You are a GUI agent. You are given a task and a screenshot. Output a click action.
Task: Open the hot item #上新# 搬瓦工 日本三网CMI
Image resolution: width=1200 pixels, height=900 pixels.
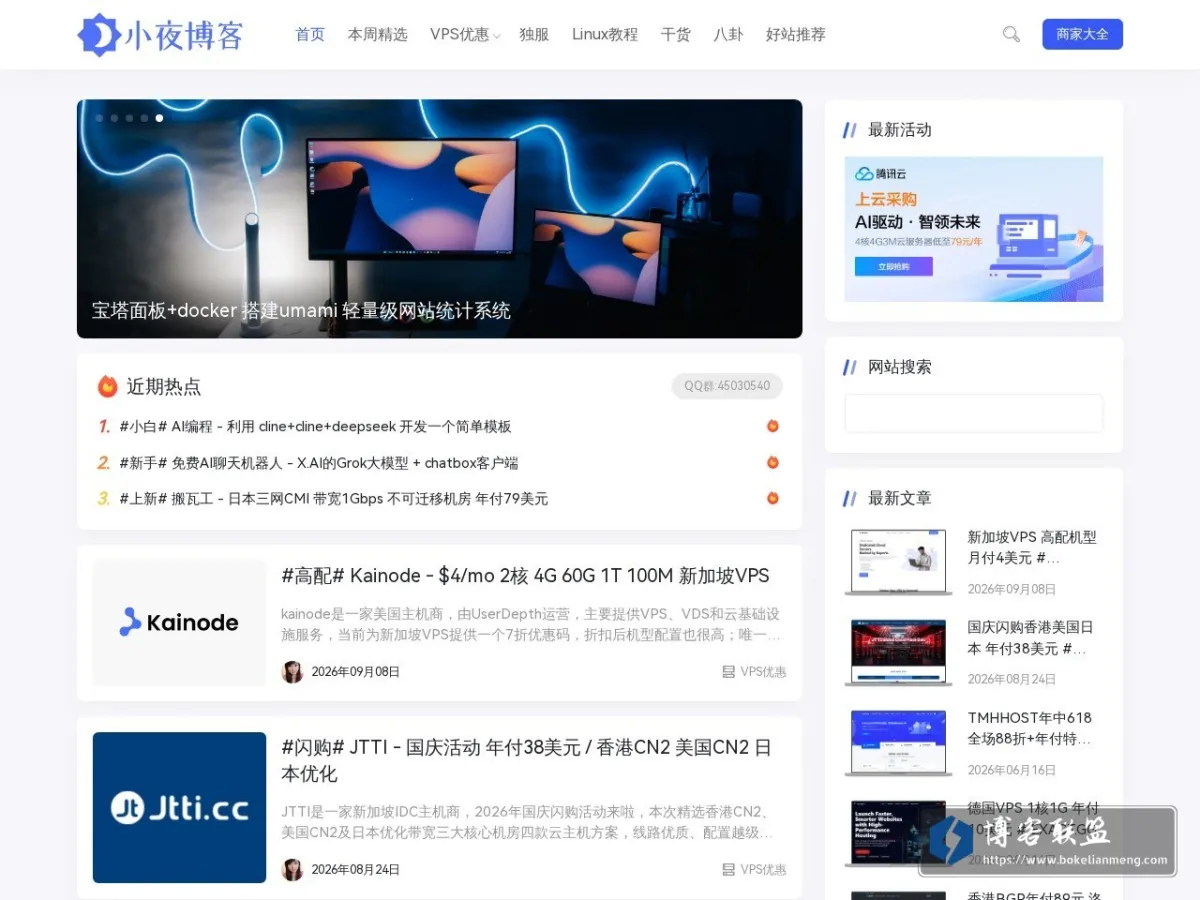[333, 498]
